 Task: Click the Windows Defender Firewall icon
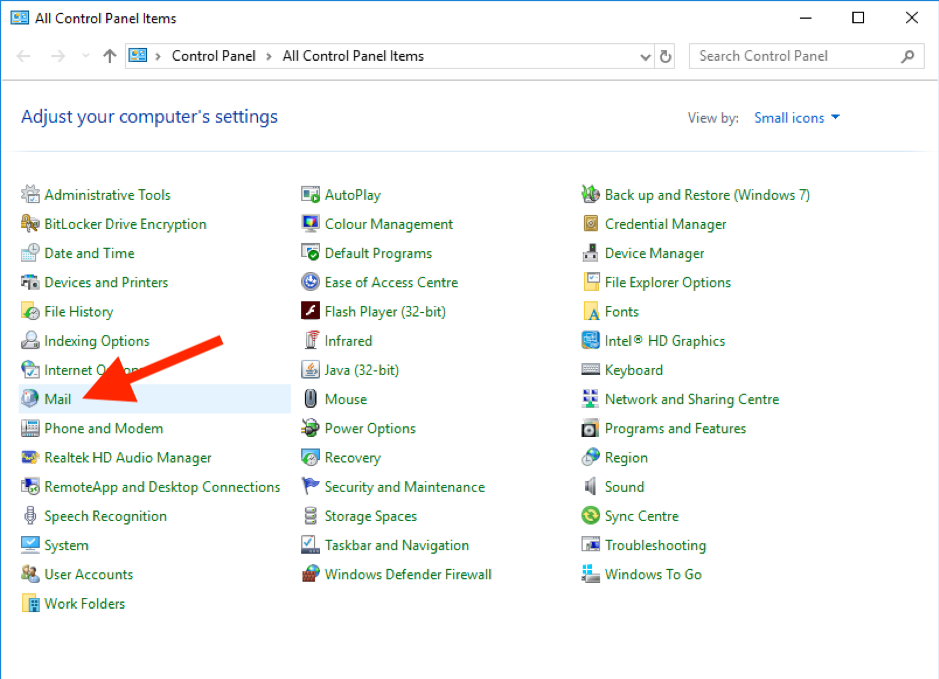pos(310,574)
